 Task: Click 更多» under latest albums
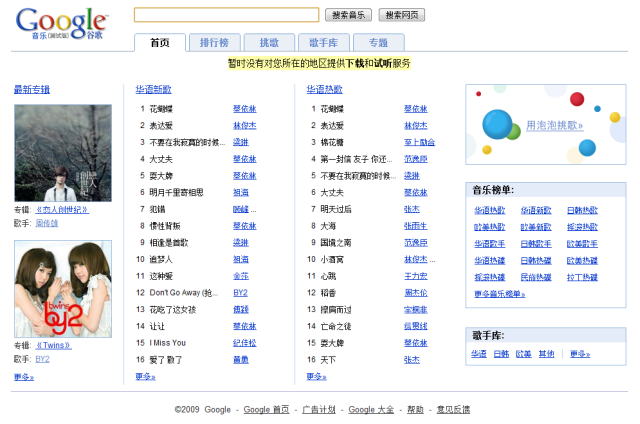pyautogui.click(x=24, y=377)
